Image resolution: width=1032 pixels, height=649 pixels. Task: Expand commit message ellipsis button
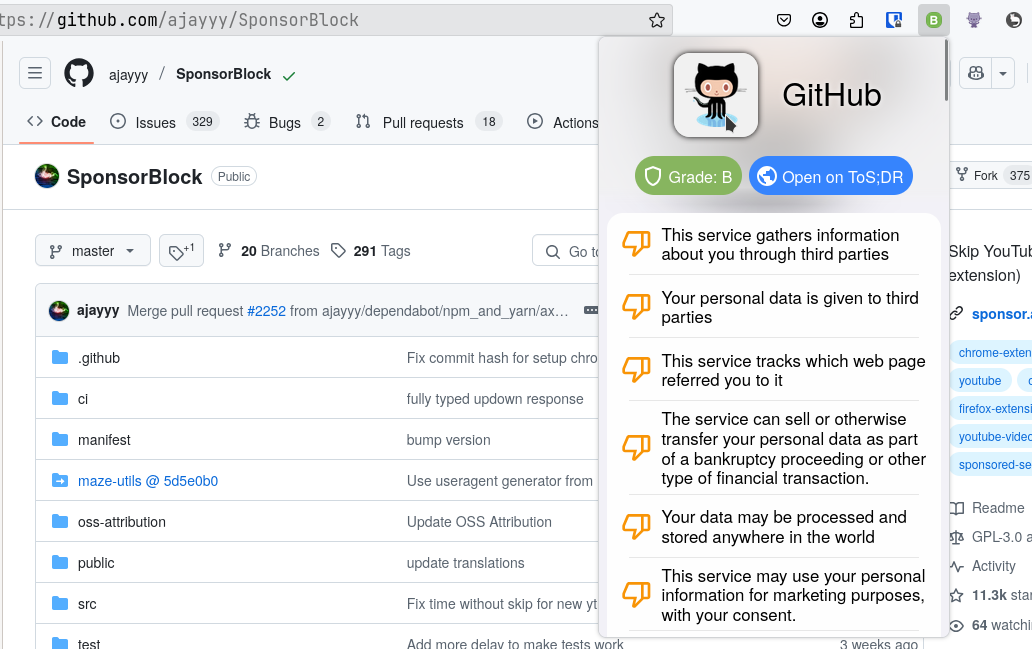pyautogui.click(x=591, y=310)
